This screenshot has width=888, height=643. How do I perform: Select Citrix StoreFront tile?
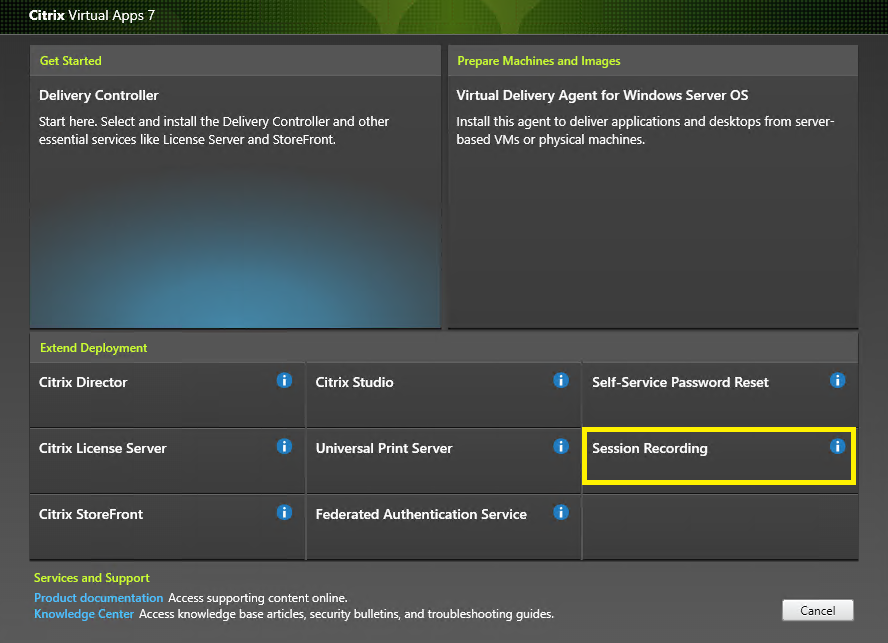tap(167, 527)
